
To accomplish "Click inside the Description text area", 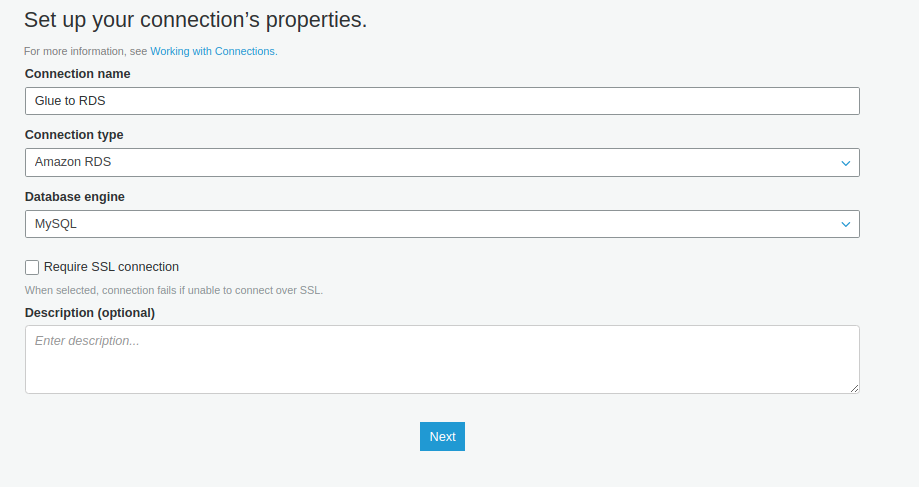I will (x=441, y=359).
